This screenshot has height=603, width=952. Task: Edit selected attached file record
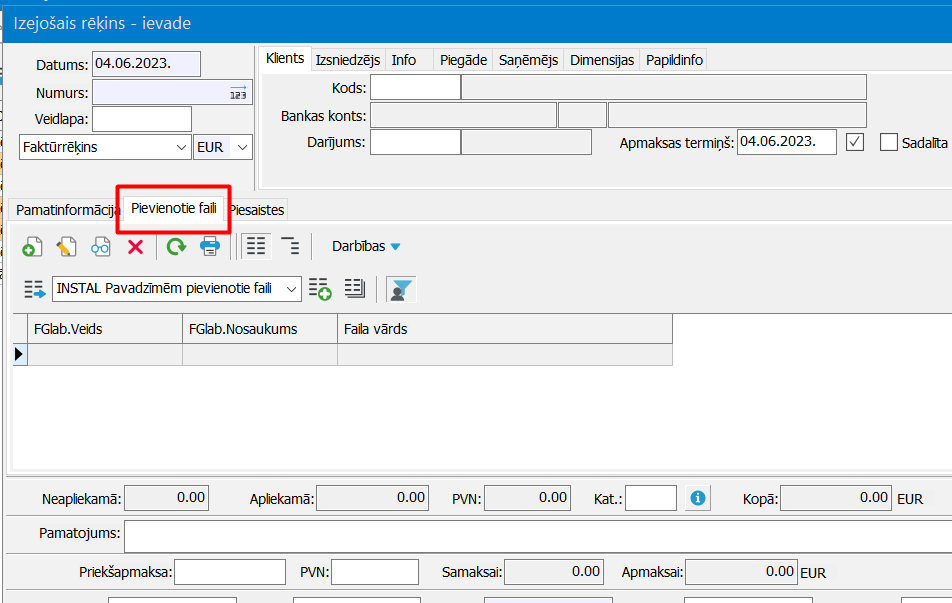[x=66, y=247]
